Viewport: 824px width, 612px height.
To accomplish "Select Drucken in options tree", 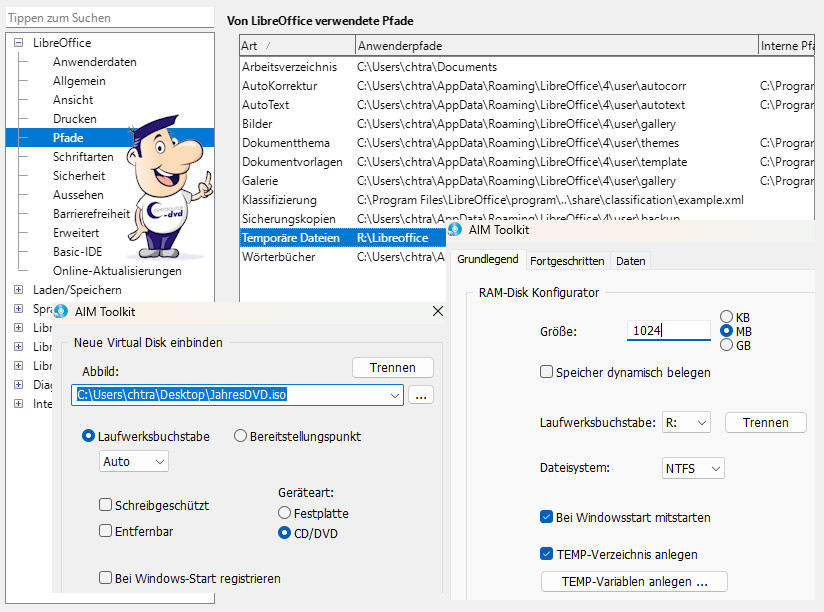I will coord(75,119).
